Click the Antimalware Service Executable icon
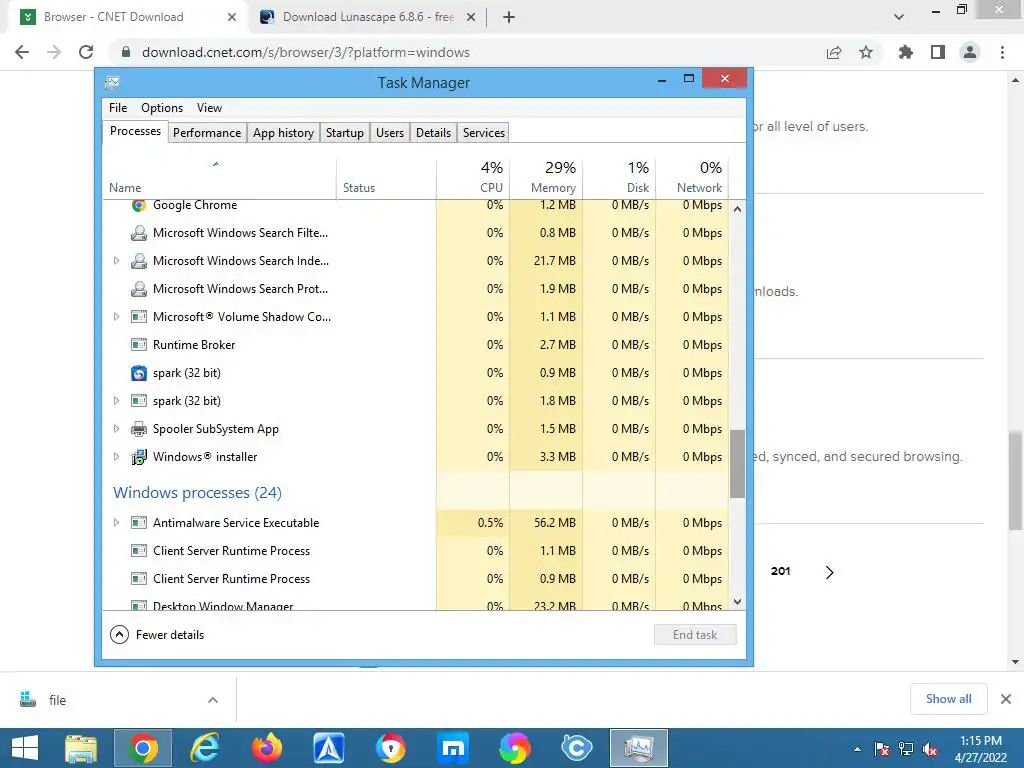Viewport: 1024px width, 768px height. pos(138,522)
